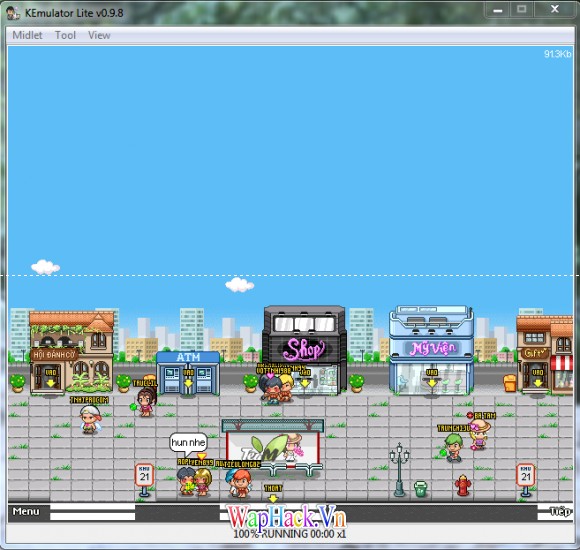580x550 pixels.
Task: Click the street lamp post
Action: 399,470
